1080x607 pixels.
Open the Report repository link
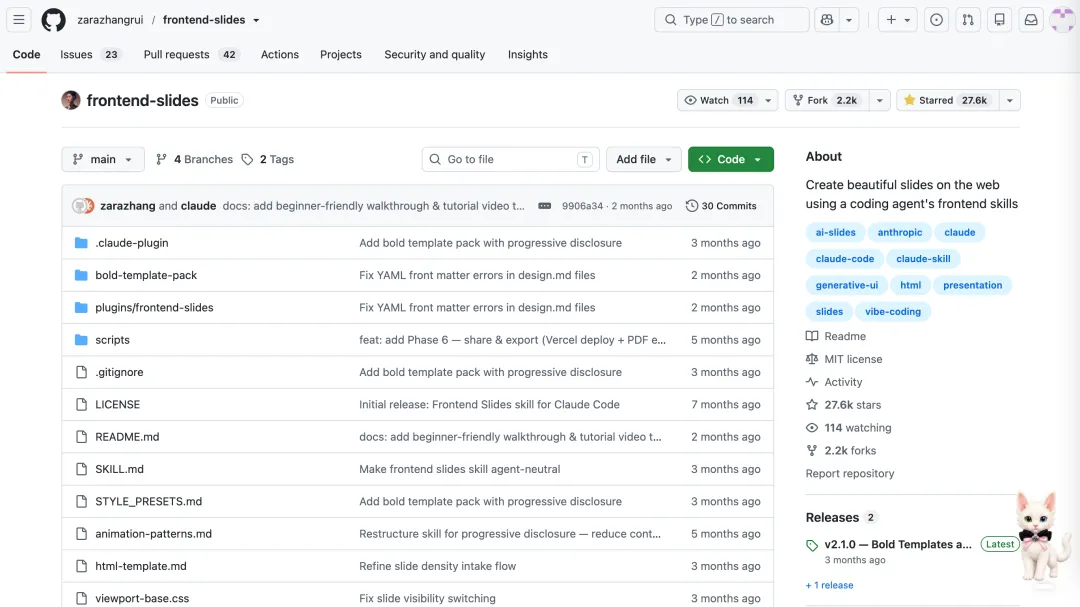[x=850, y=473]
